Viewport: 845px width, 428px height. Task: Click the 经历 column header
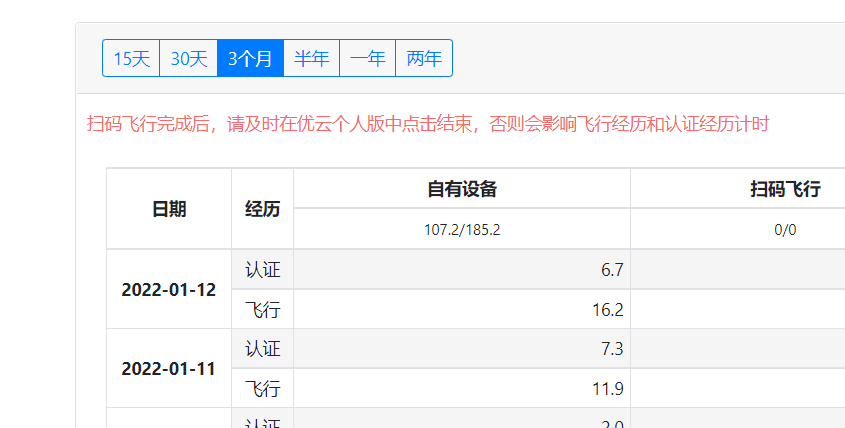(262, 209)
